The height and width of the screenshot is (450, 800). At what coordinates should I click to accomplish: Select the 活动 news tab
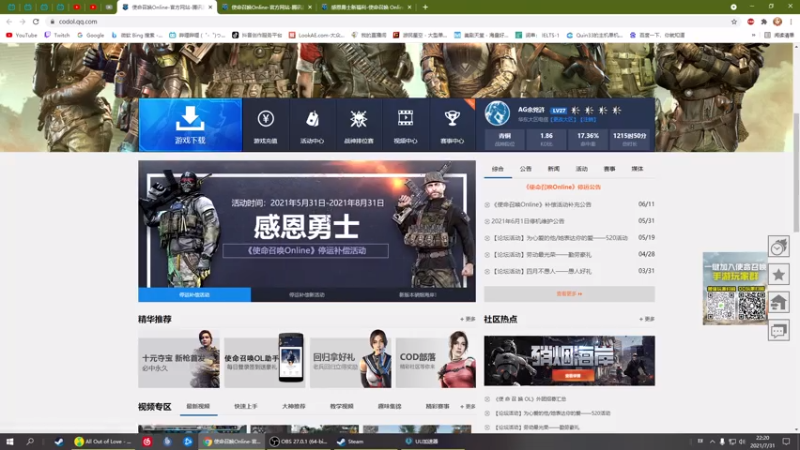582,169
